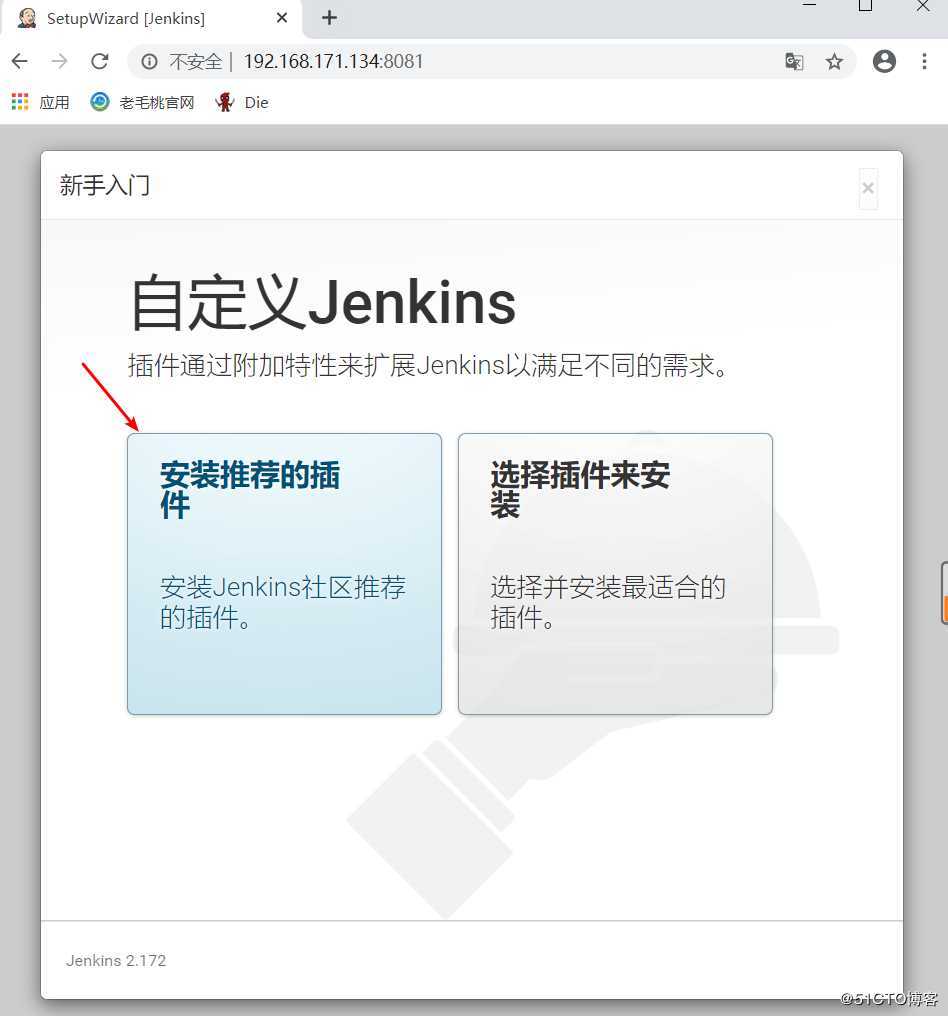This screenshot has height=1016, width=948.
Task: Click the browser back arrow
Action: coord(20,62)
